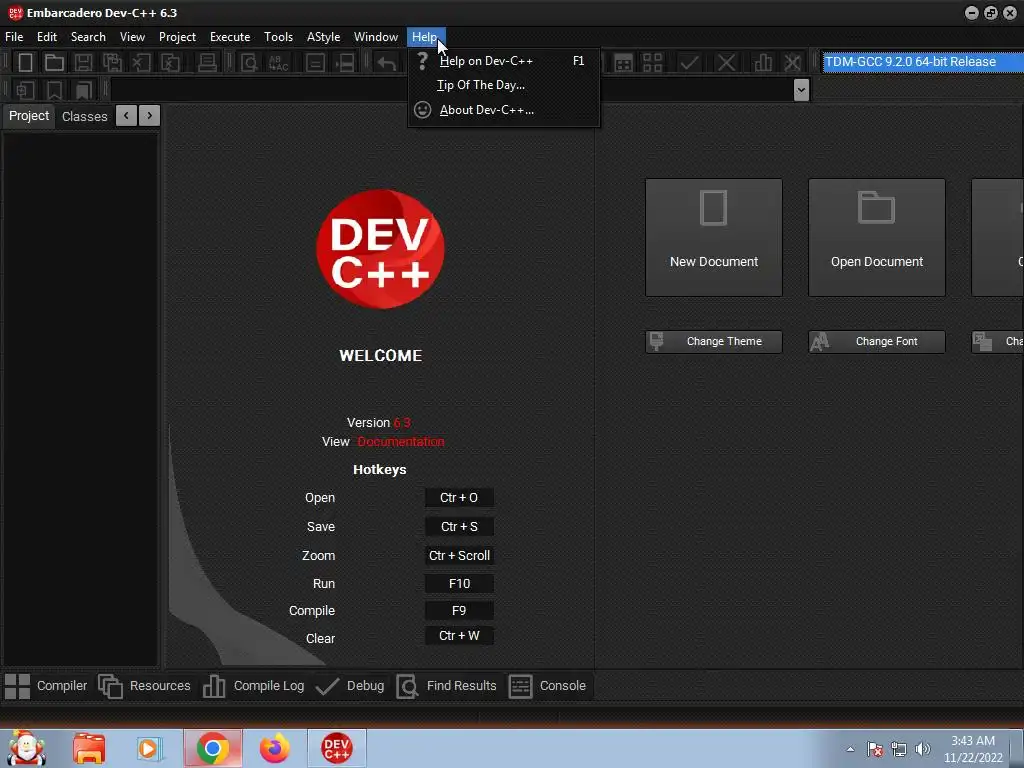
Task: Click the New source file toolbar icon
Action: pos(25,63)
